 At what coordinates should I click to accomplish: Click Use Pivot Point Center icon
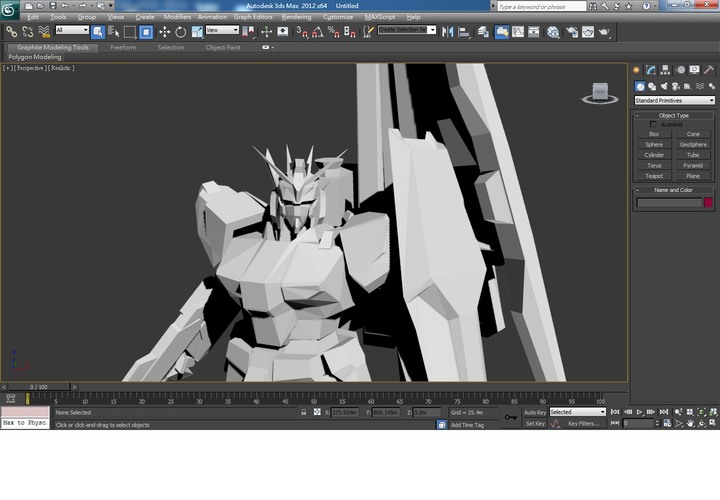248,32
